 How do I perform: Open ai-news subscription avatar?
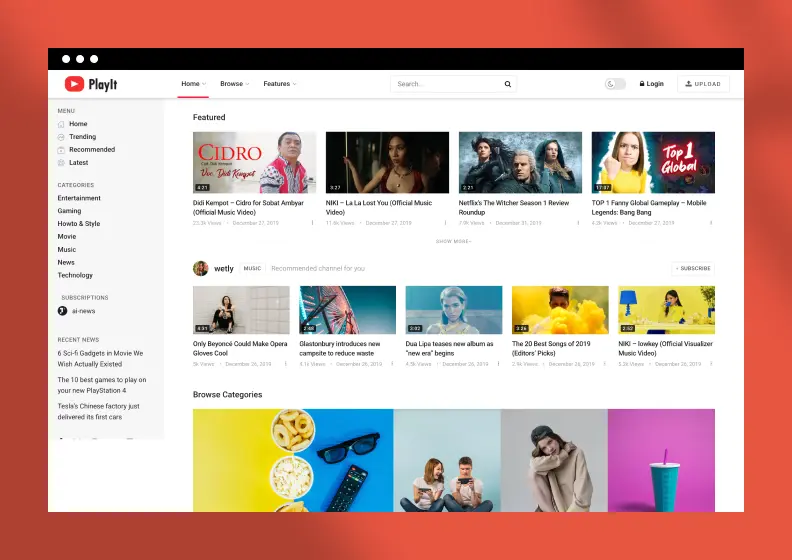63,311
